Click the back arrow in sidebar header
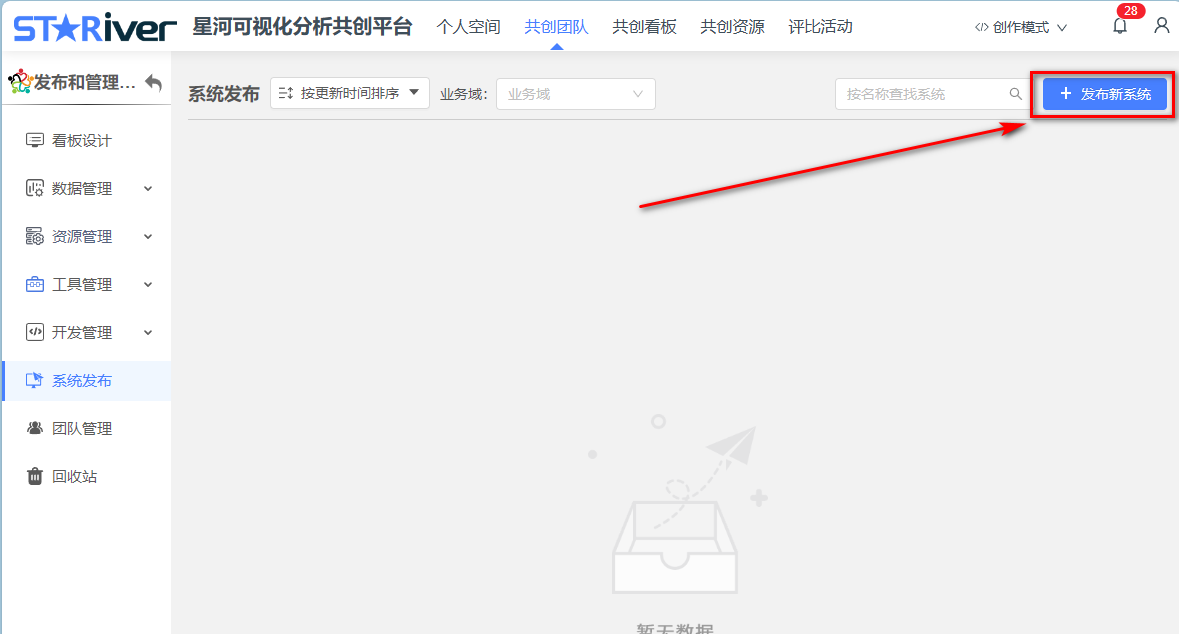The image size is (1179, 634). [153, 83]
